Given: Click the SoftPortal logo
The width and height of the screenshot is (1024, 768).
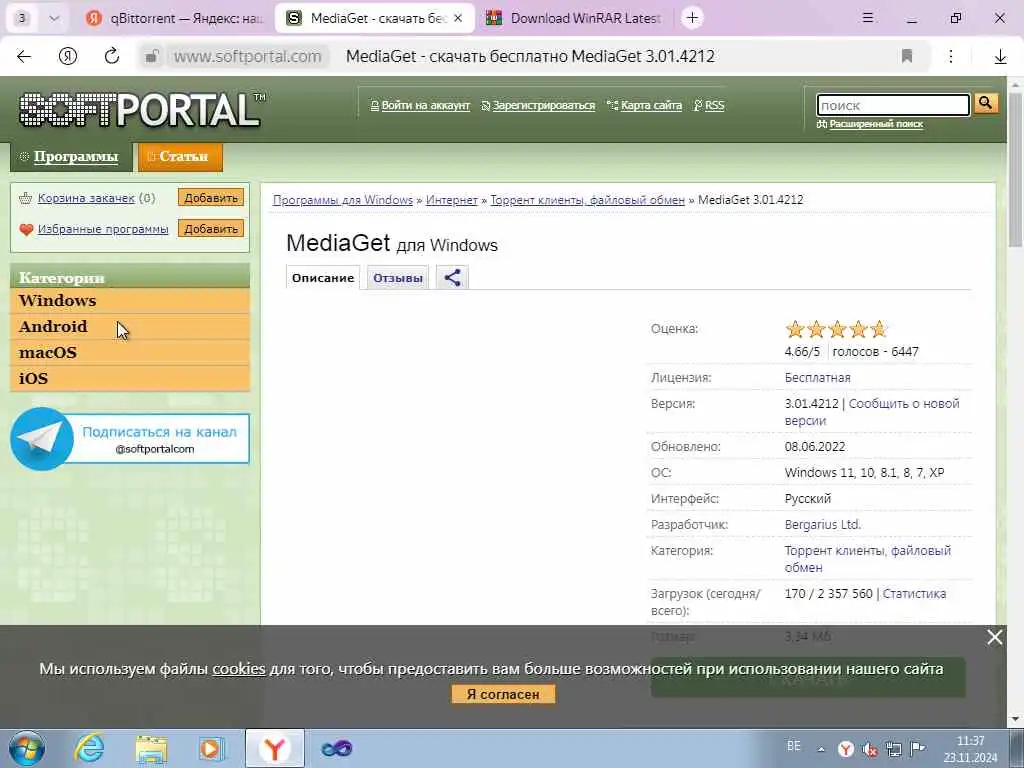Looking at the screenshot, I should click(x=140, y=109).
